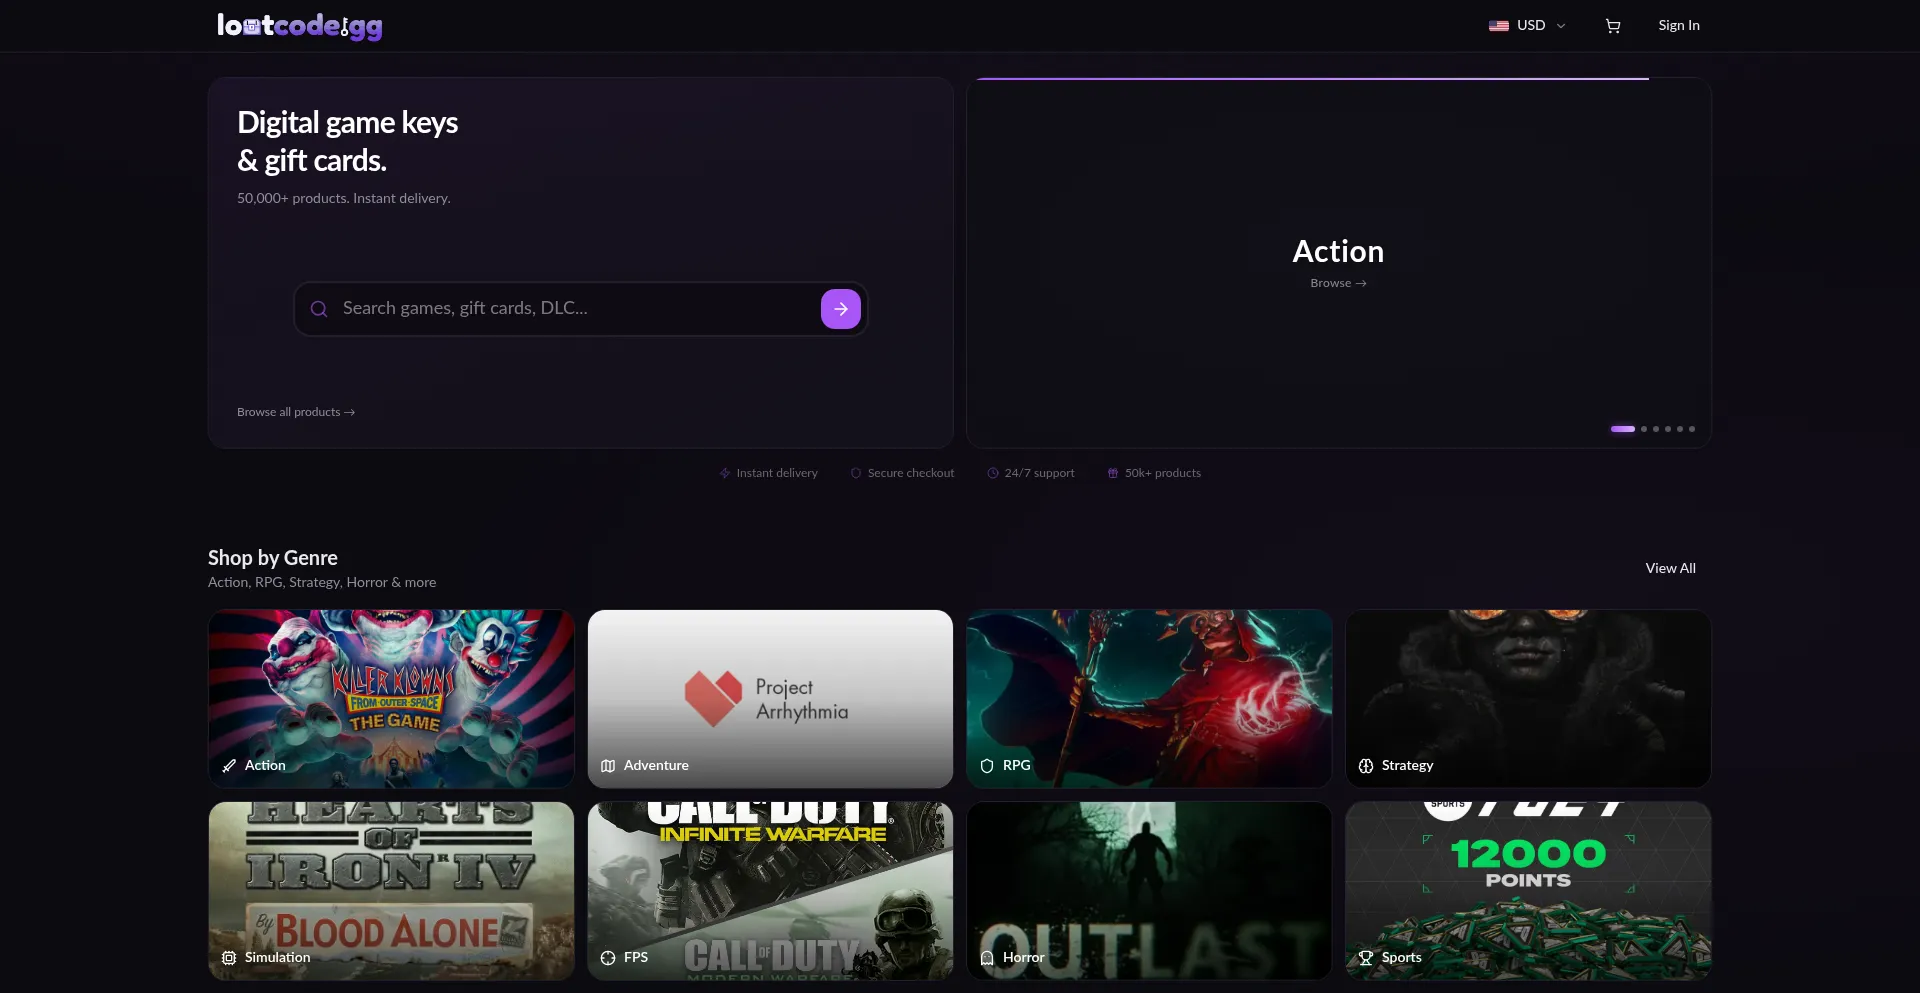The image size is (1920, 993).
Task: Click the shield icon on the RPG card
Action: point(987,766)
